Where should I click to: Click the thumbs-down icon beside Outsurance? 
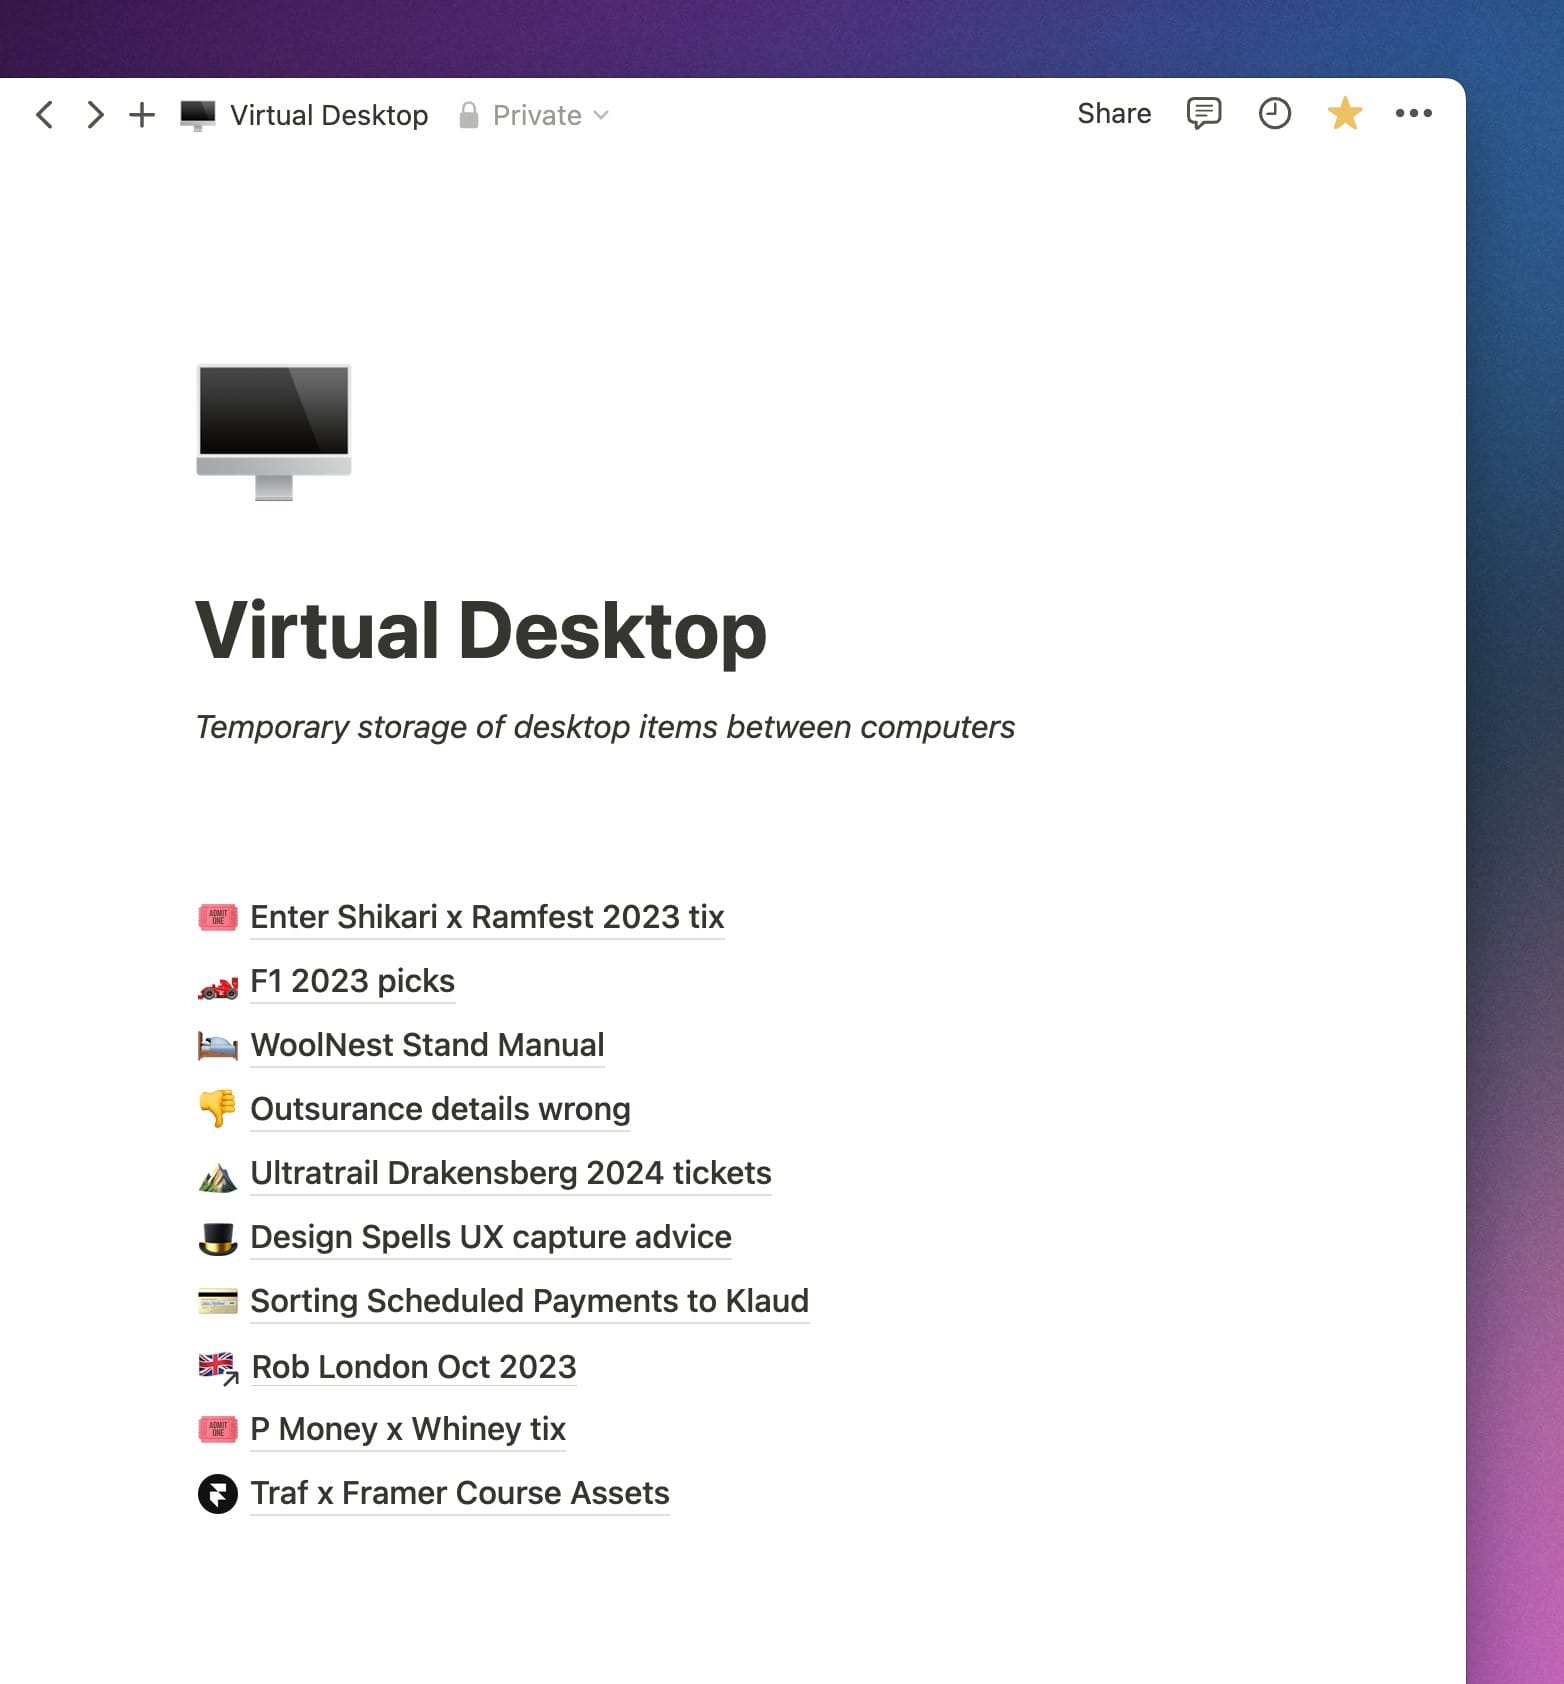pyautogui.click(x=218, y=1109)
